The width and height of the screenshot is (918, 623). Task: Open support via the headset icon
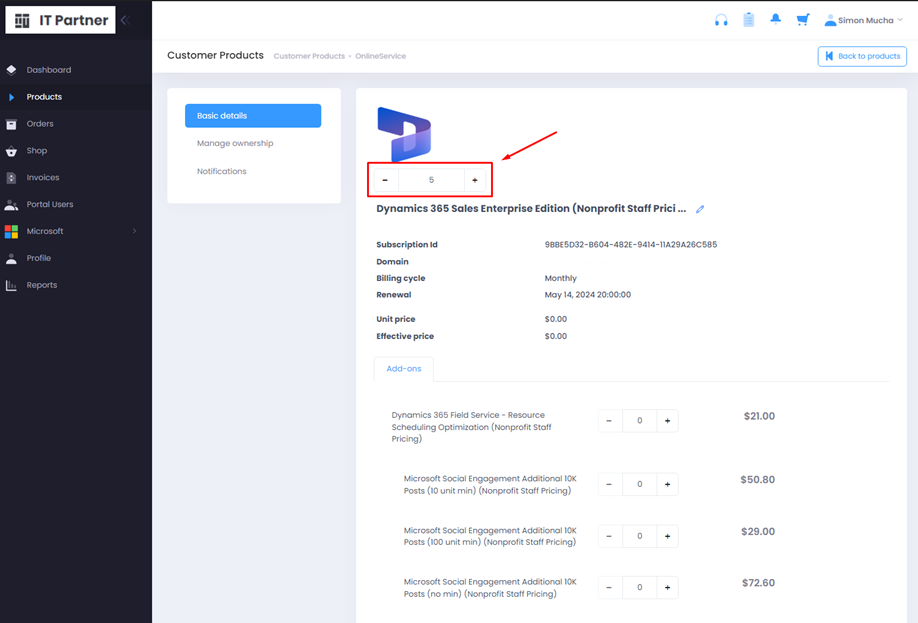(721, 20)
